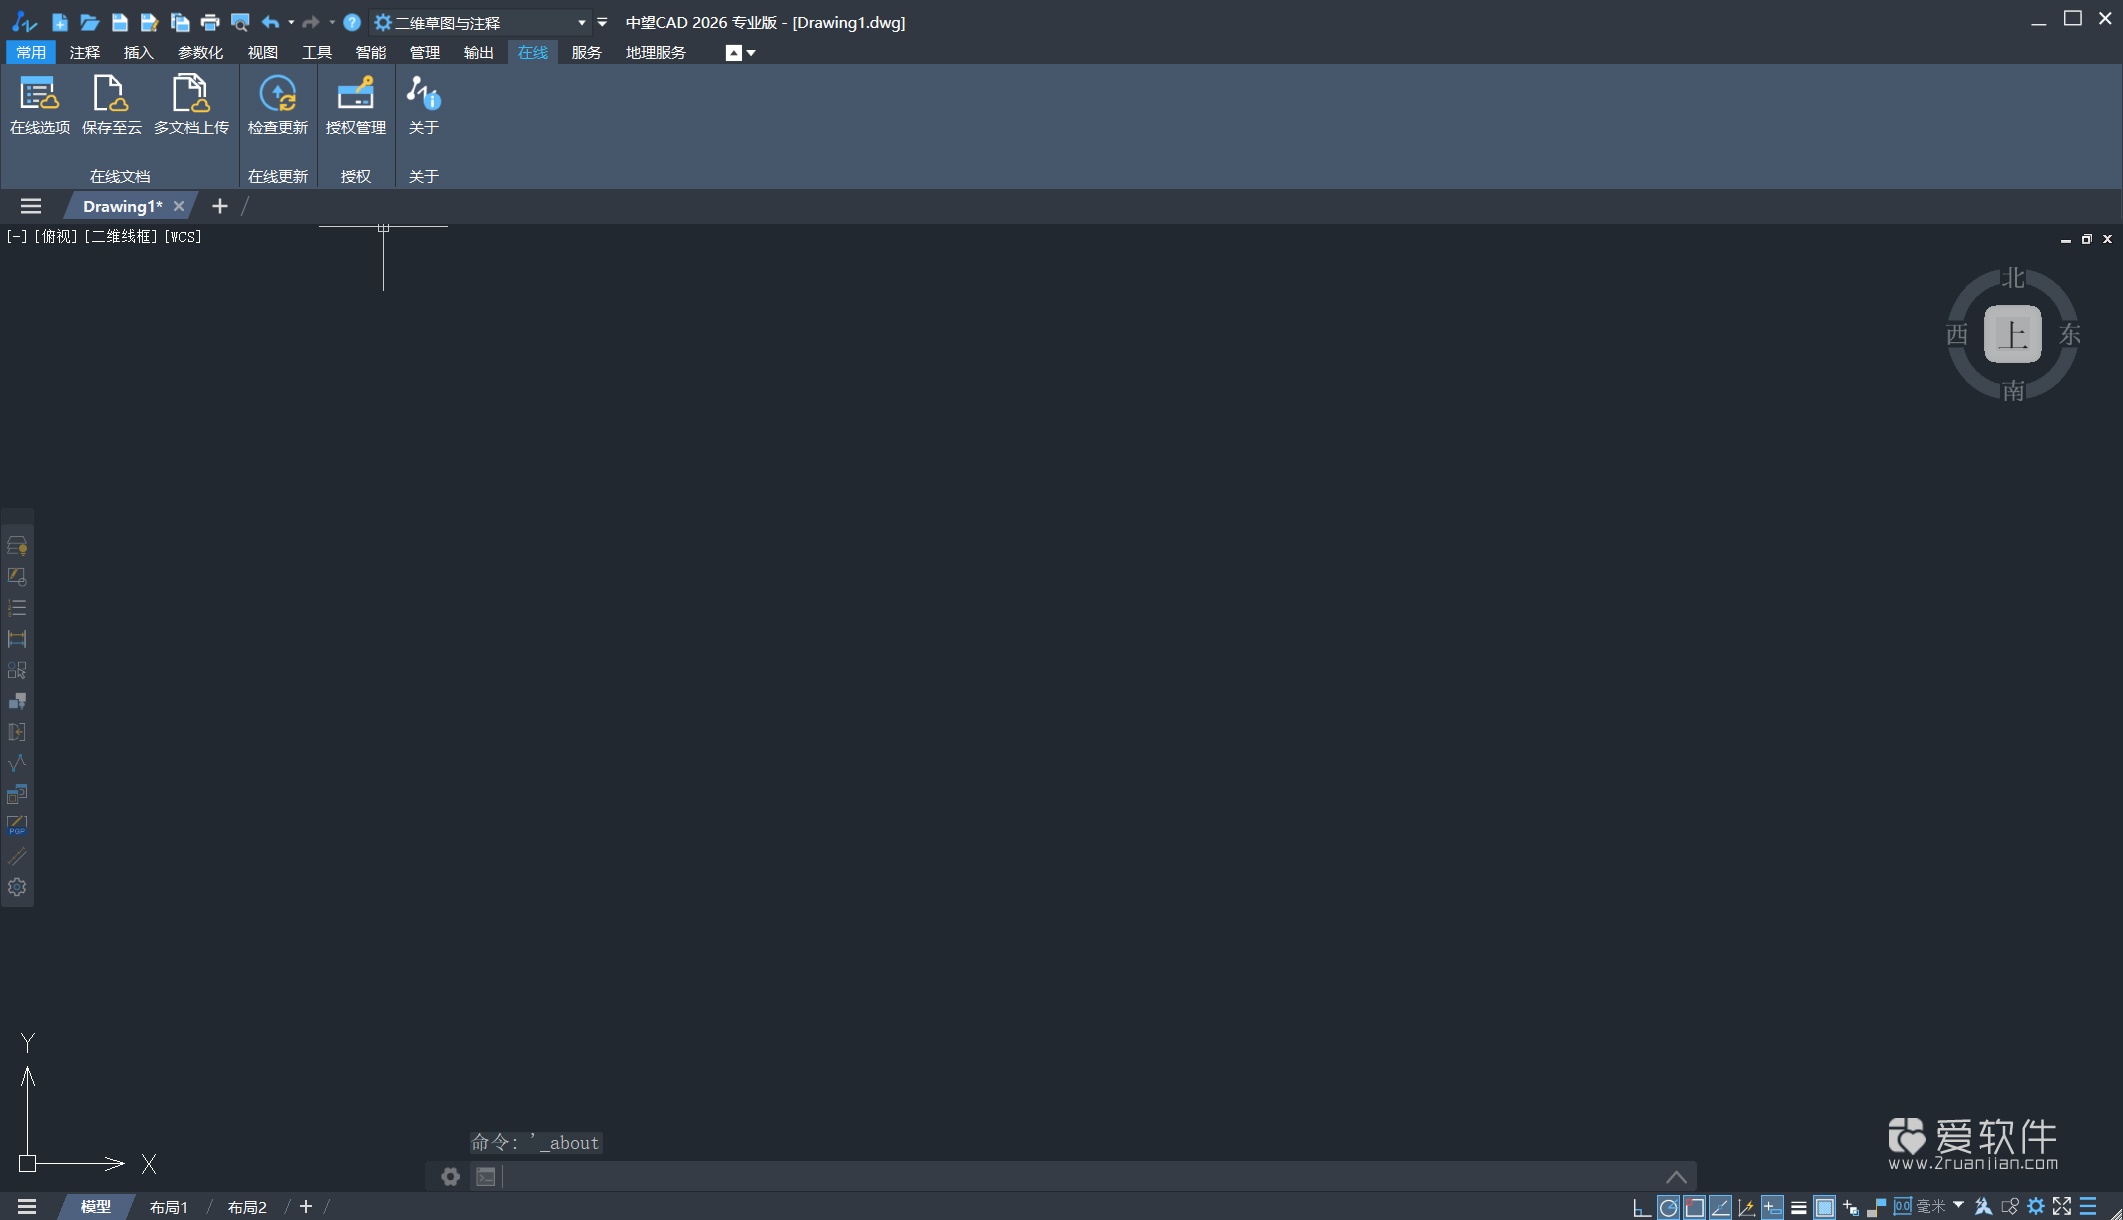This screenshot has width=2123, height=1220.
Task: Open the 二维草图与注释 workspace dropdown
Action: click(x=581, y=22)
